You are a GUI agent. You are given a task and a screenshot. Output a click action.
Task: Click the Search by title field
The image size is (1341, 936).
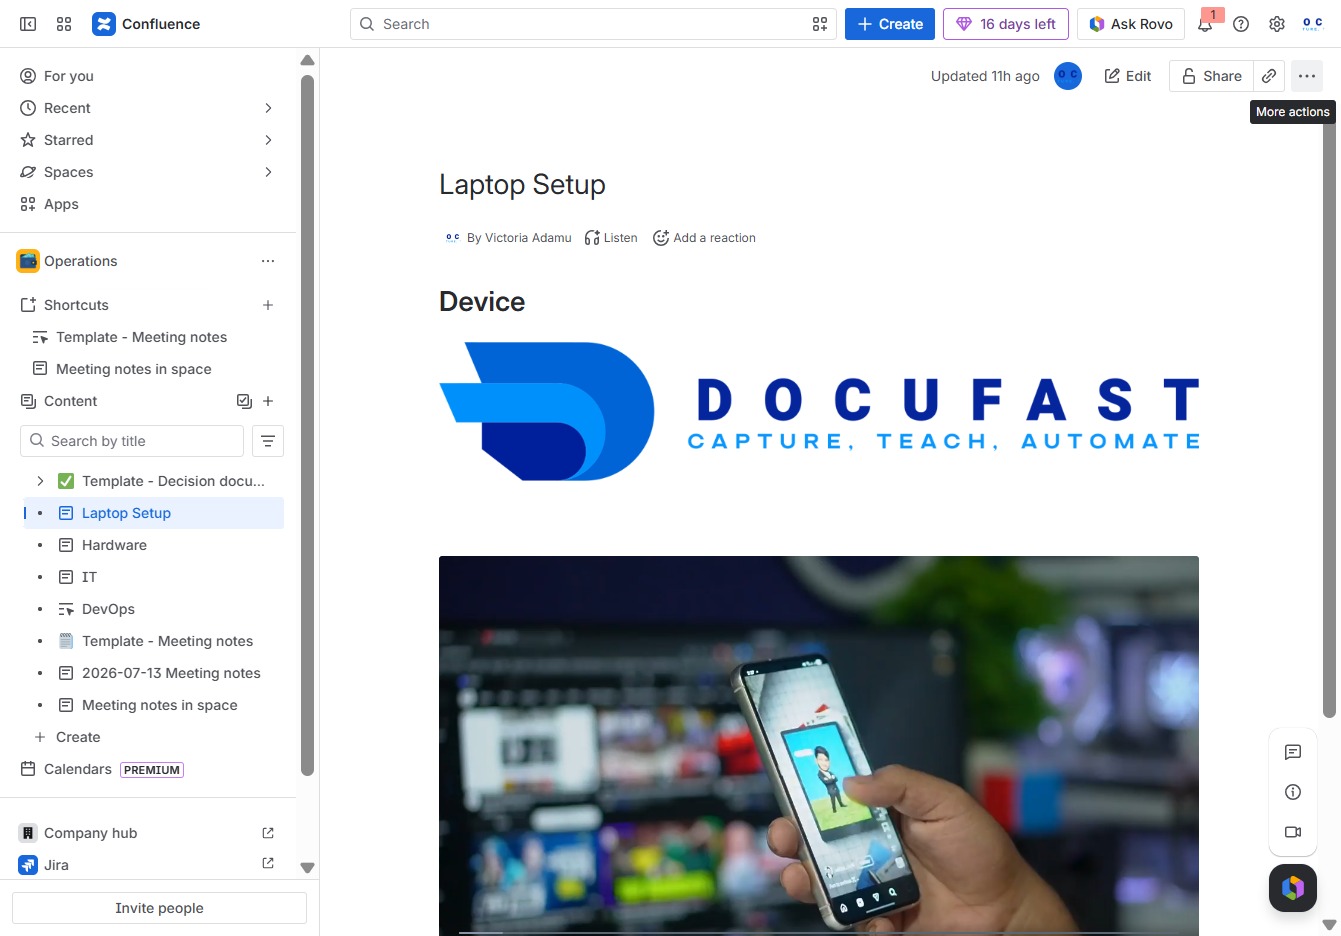(x=132, y=441)
